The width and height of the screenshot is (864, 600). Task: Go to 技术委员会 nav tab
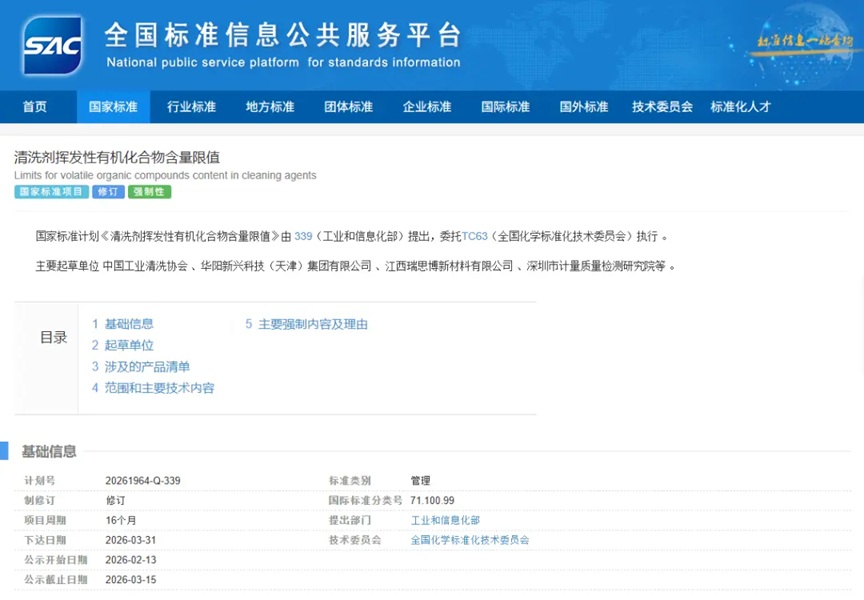coord(662,107)
